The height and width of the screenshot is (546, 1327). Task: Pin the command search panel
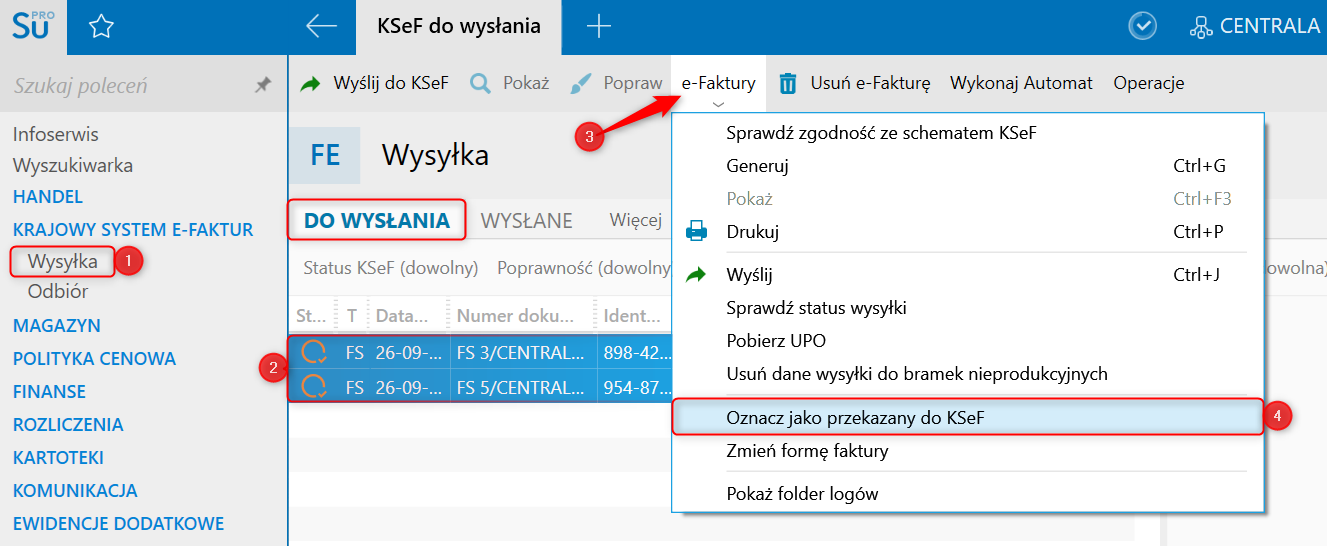tap(263, 86)
